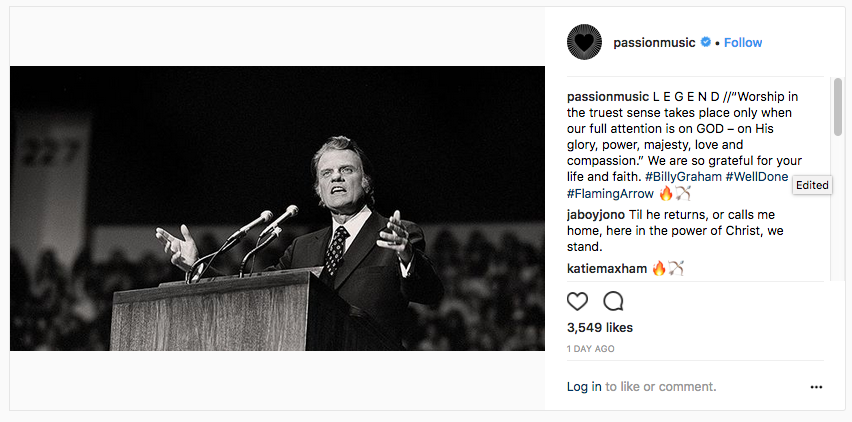Click the Edited tooltip label
This screenshot has height=422, width=852.
pos(812,185)
